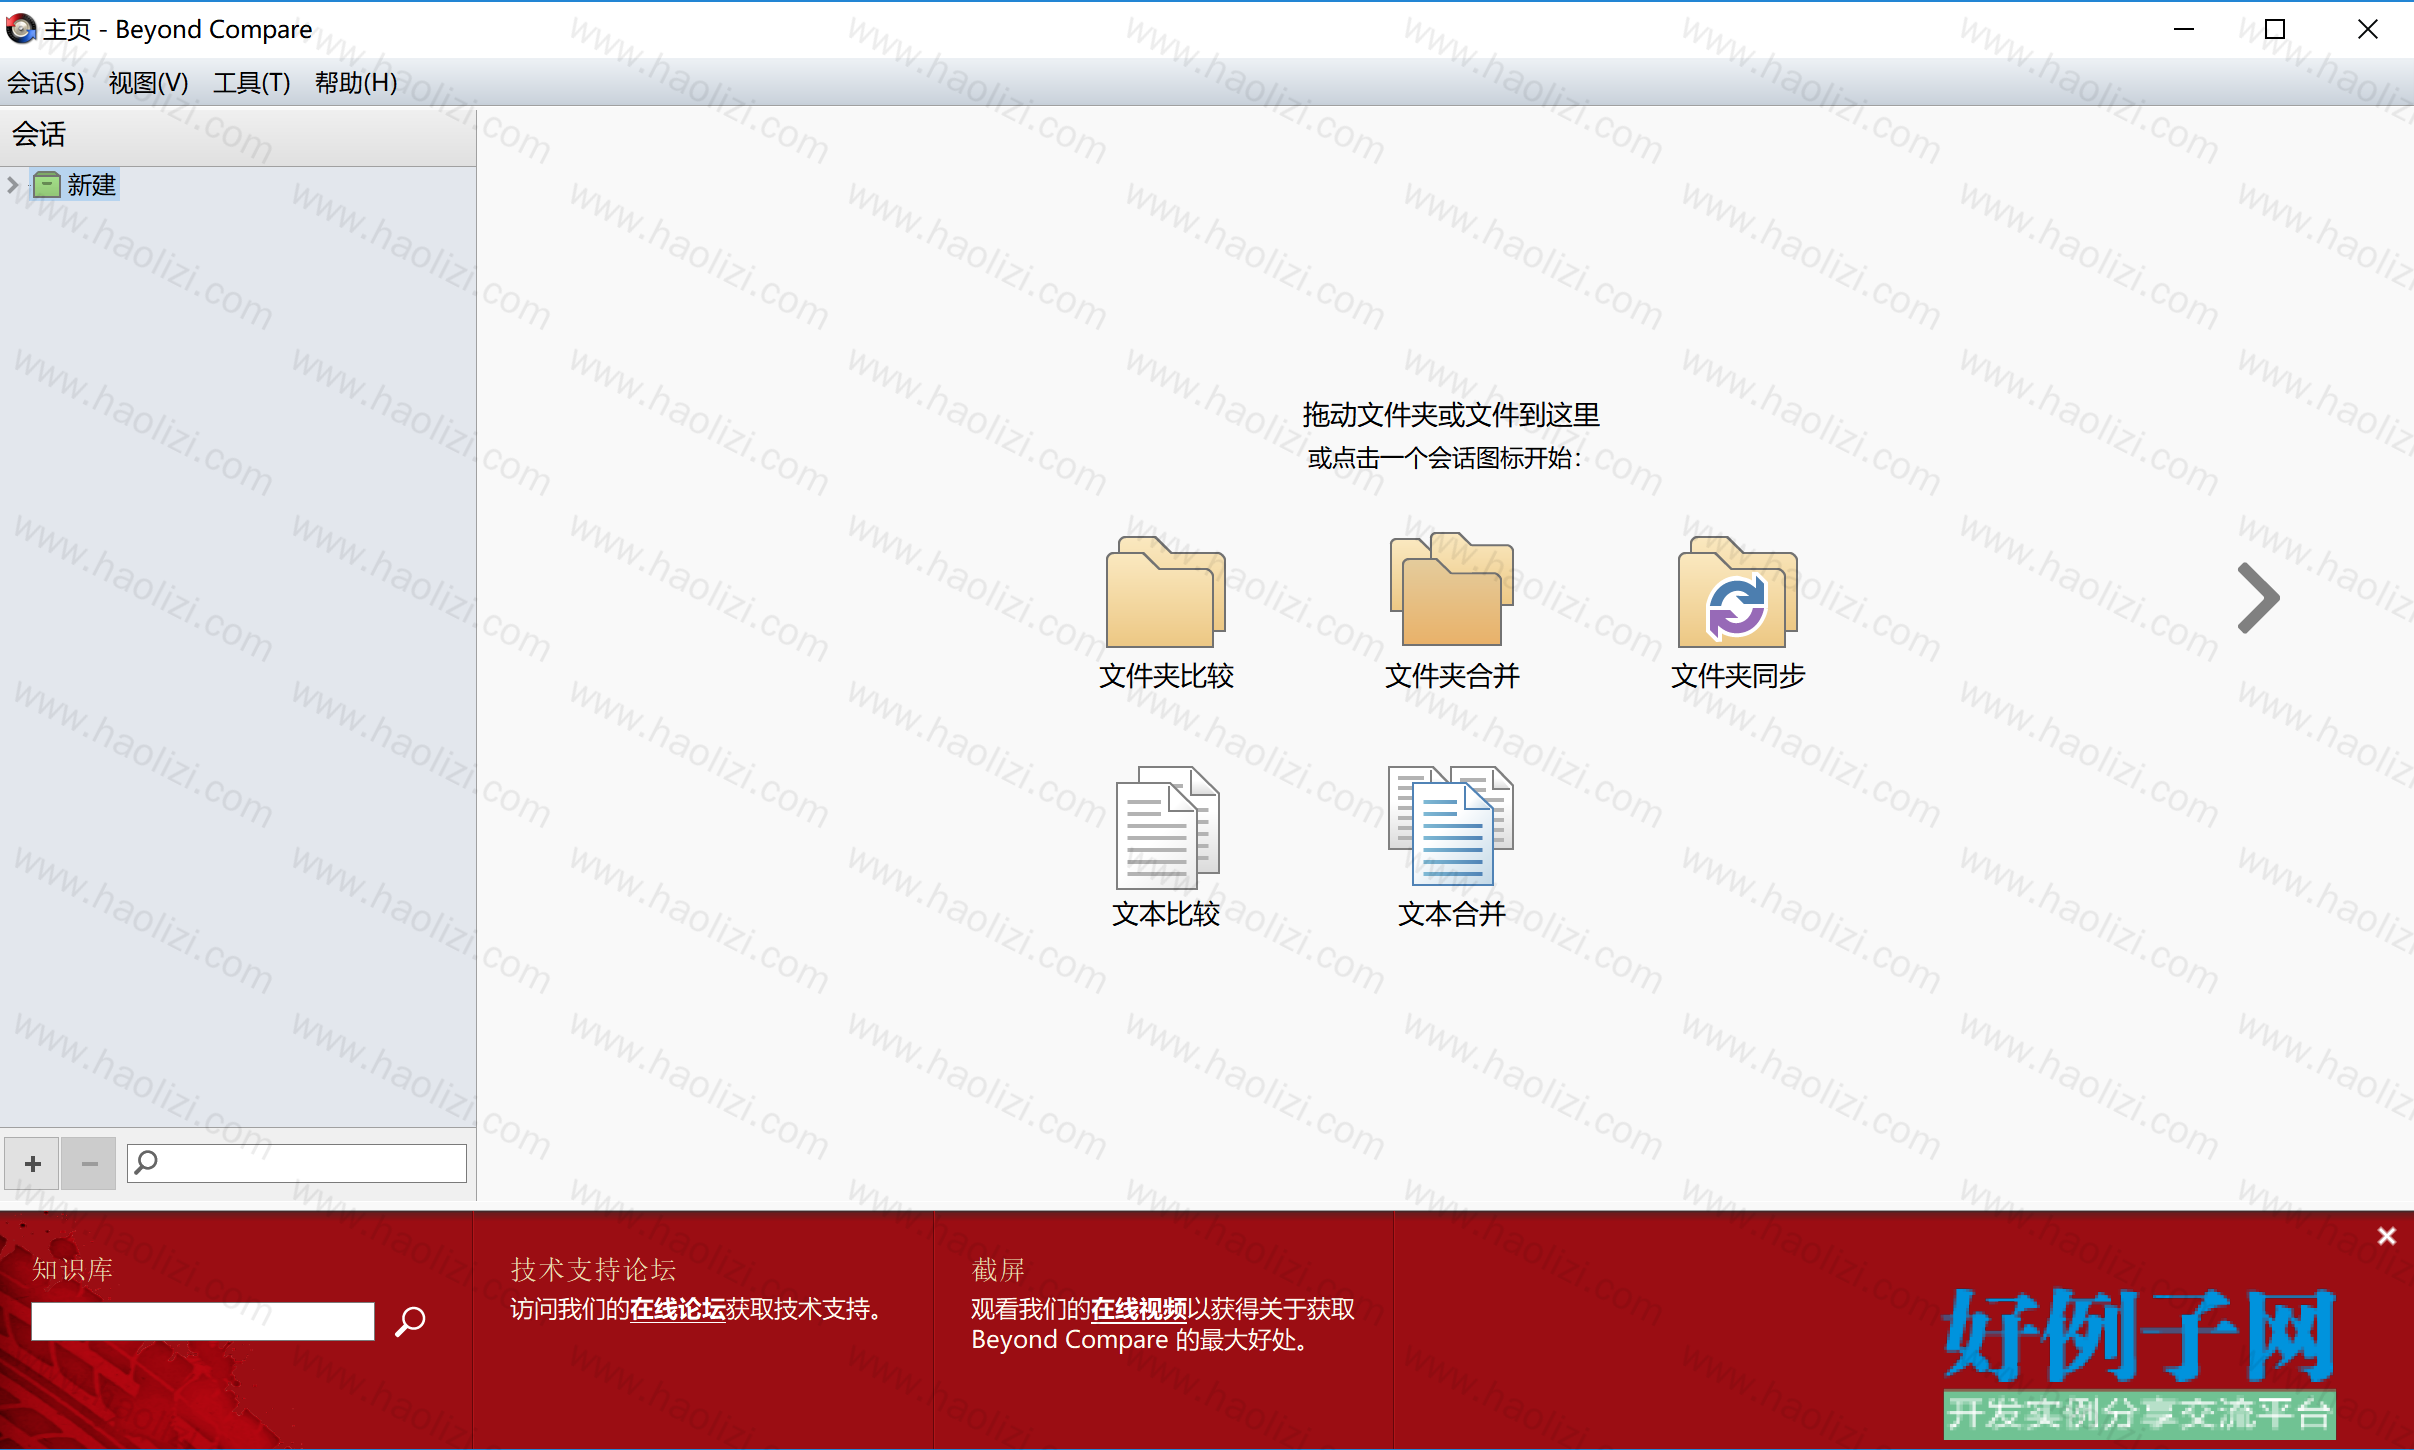
Task: Add a new session with plus button
Action: 32,1163
